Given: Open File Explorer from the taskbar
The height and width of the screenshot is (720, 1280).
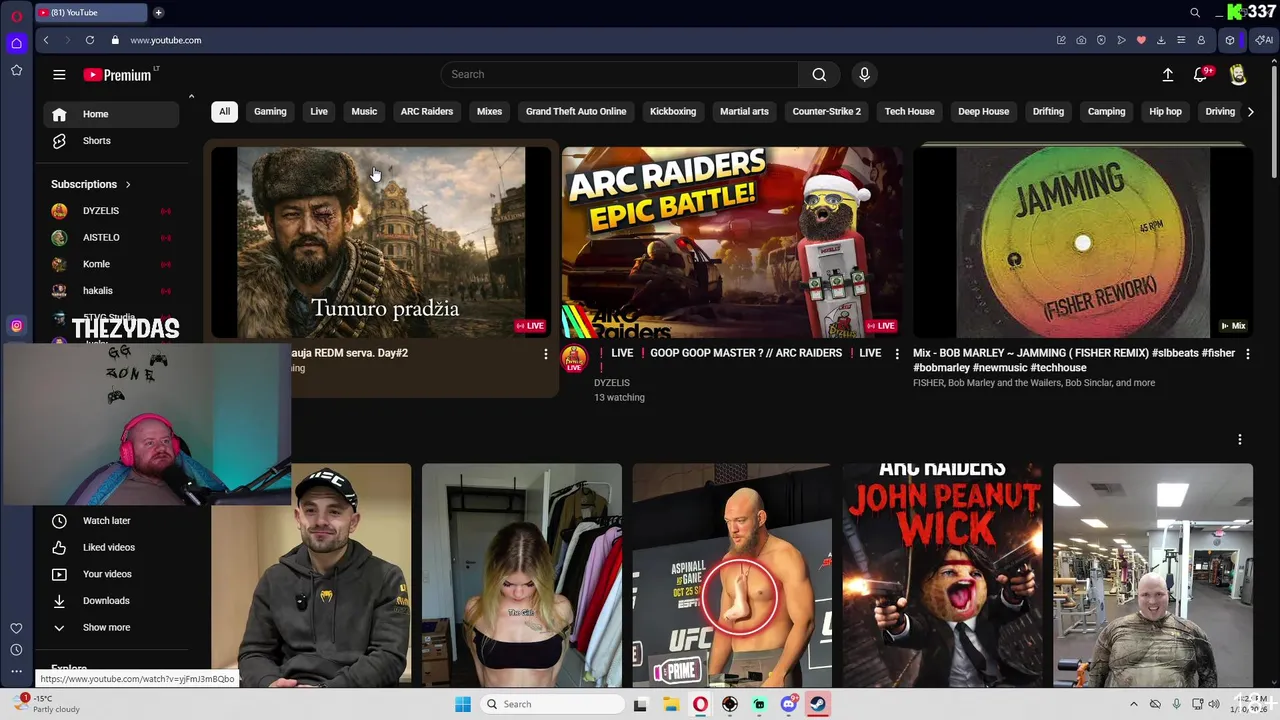Looking at the screenshot, I should (x=670, y=704).
